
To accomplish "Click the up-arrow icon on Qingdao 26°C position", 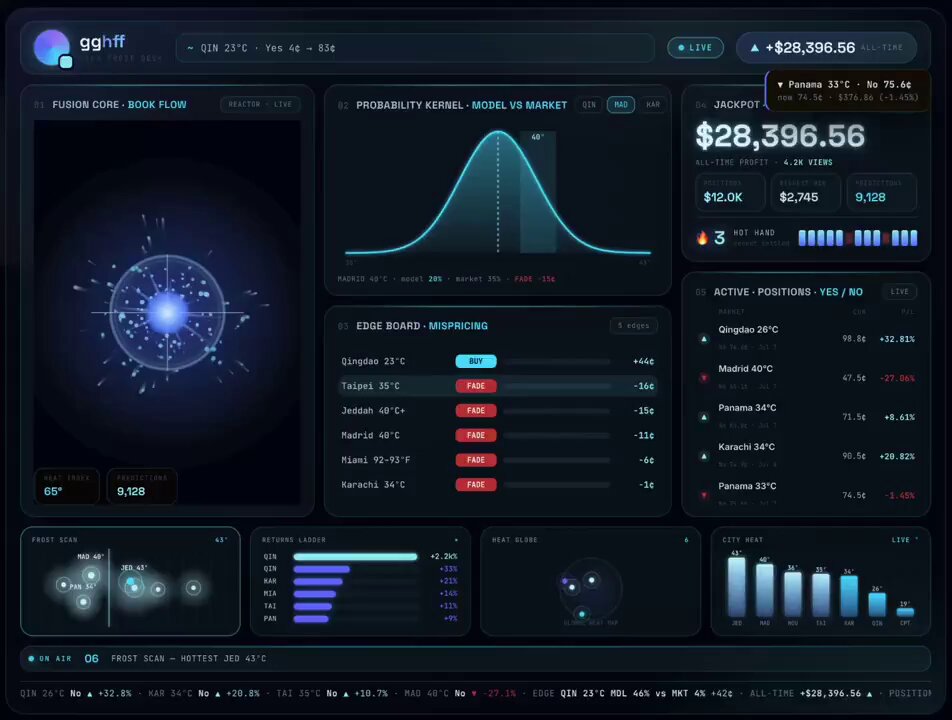I will click(704, 339).
